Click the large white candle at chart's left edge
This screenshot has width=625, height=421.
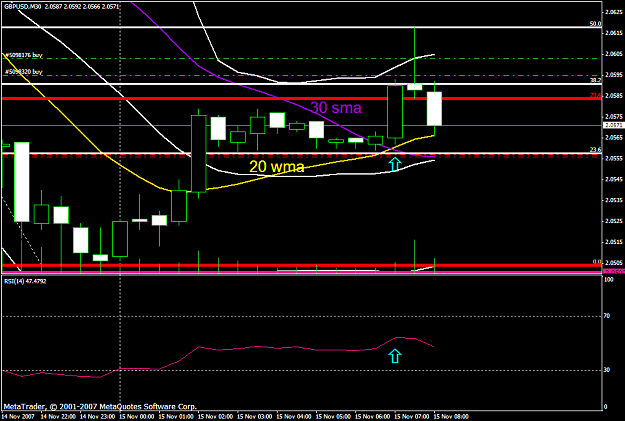tap(22, 182)
